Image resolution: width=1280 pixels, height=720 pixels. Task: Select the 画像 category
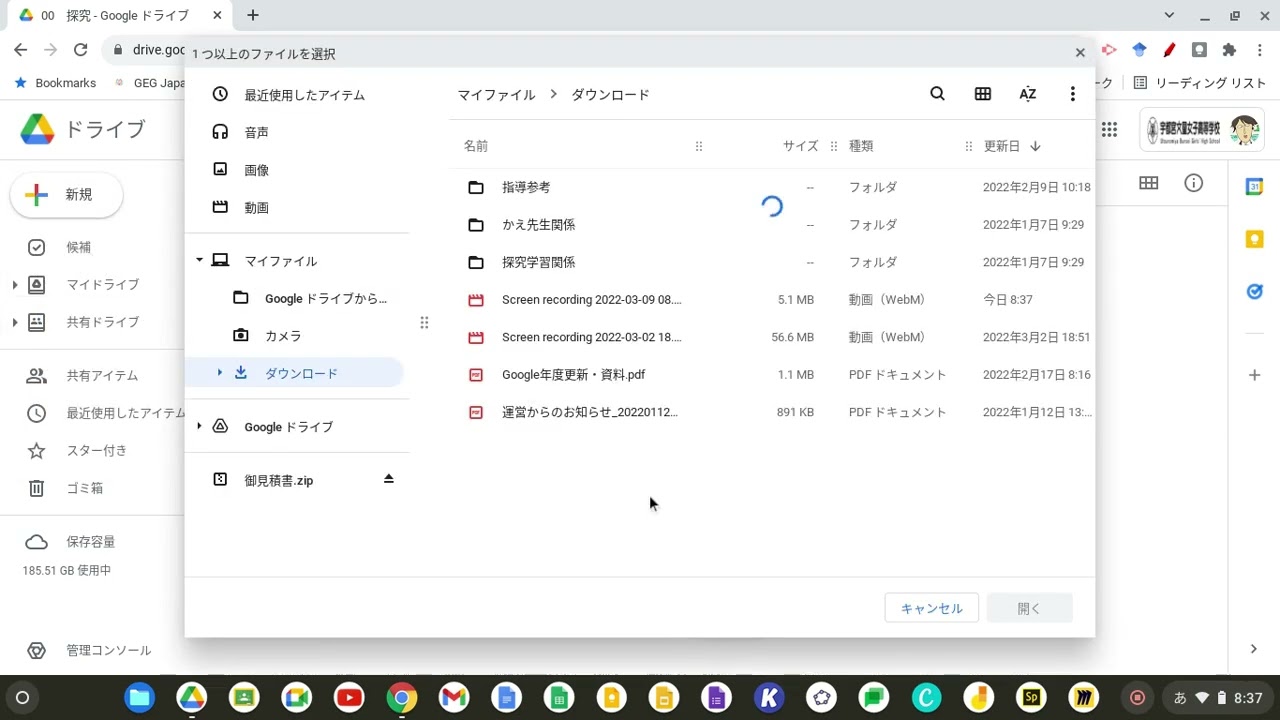(297, 170)
